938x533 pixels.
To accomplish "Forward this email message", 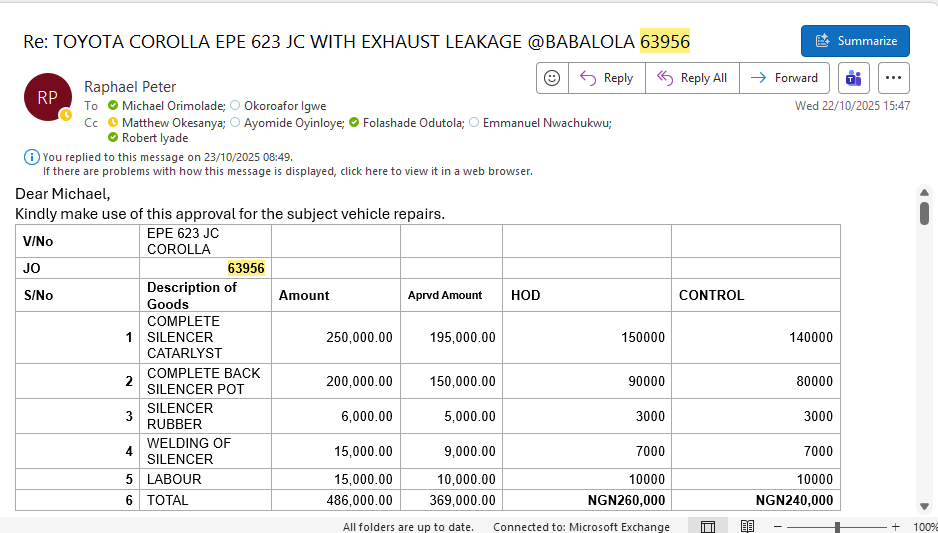I will pos(784,78).
